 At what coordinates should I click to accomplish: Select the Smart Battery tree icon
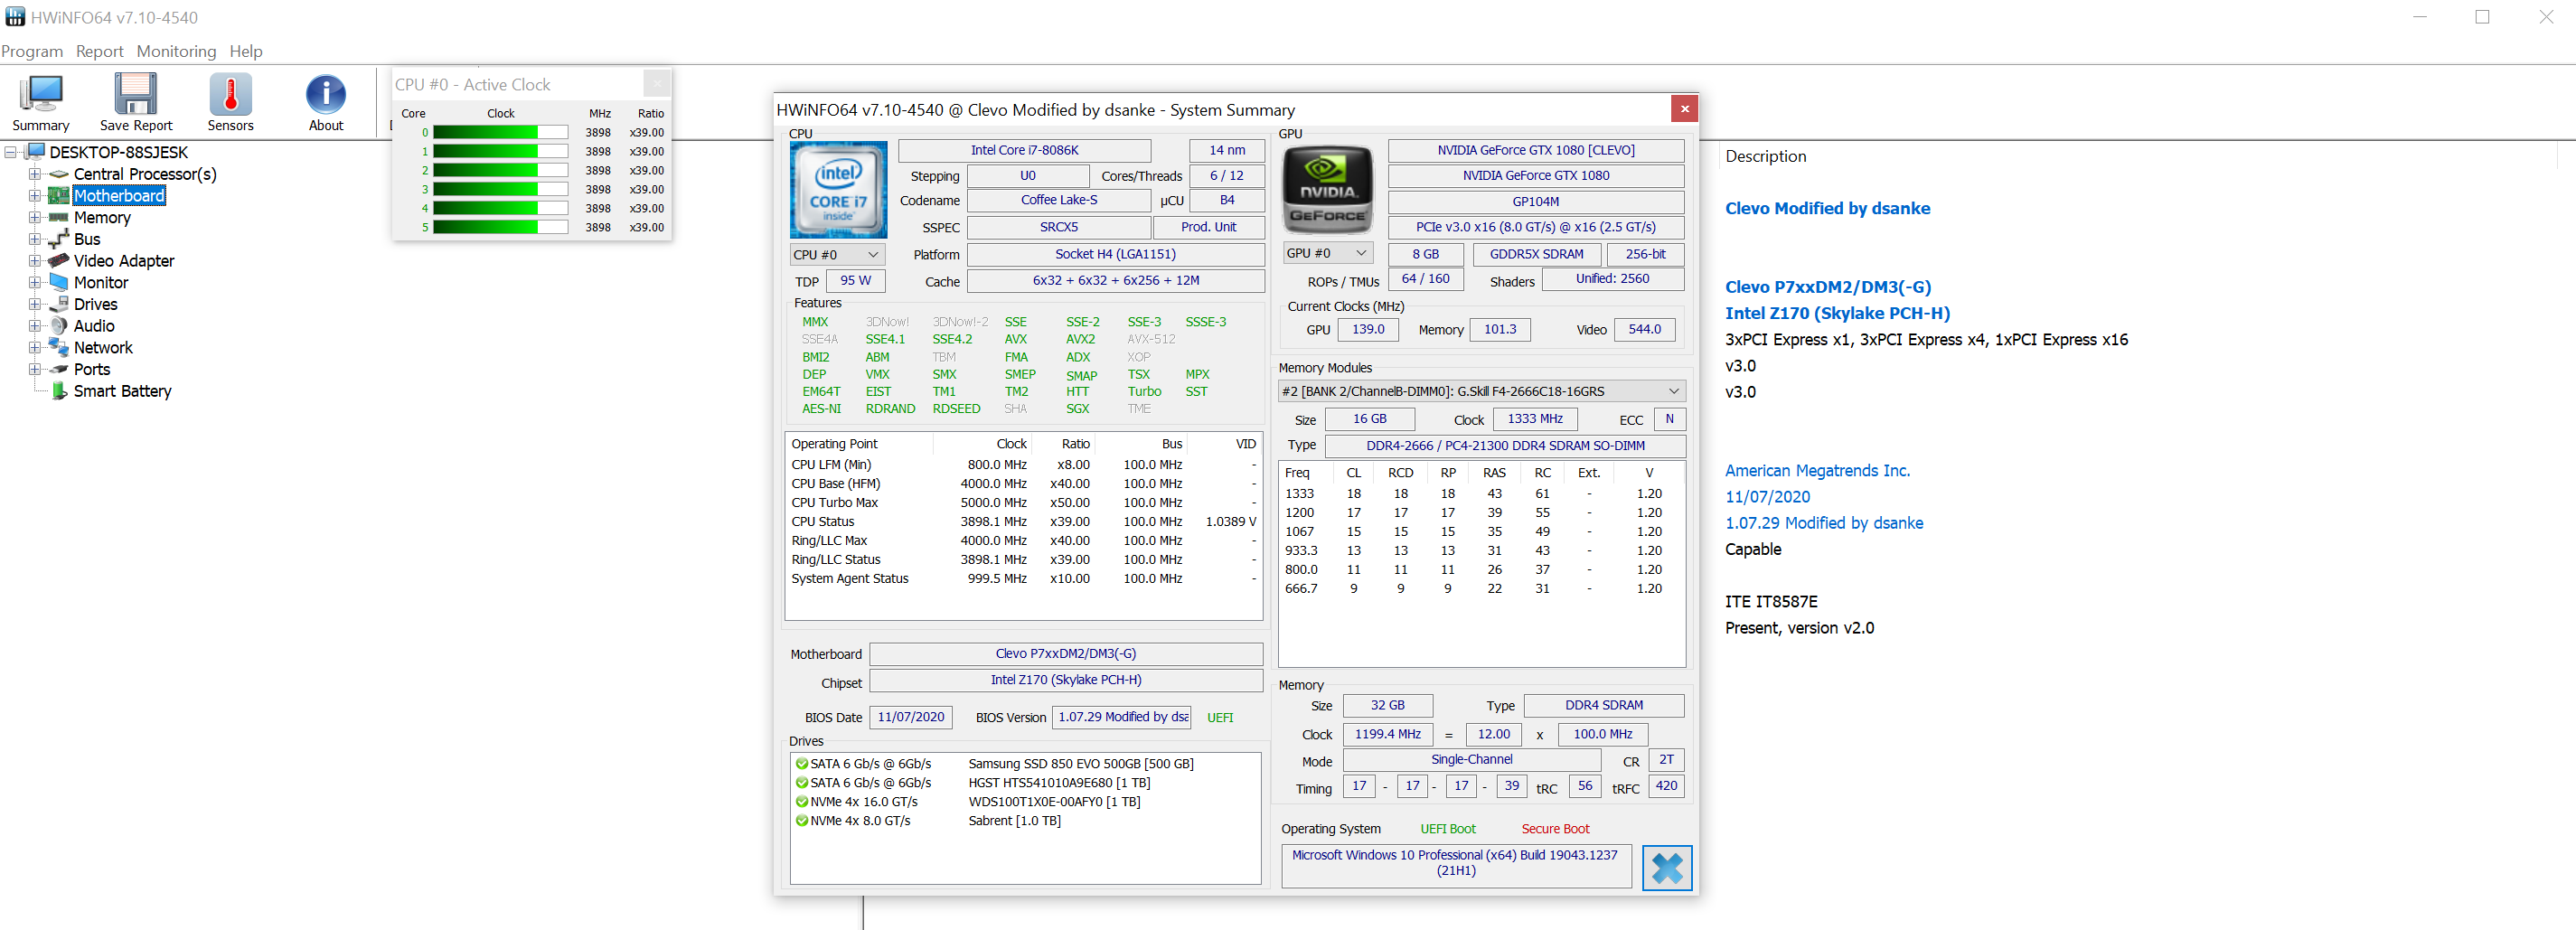[59, 391]
